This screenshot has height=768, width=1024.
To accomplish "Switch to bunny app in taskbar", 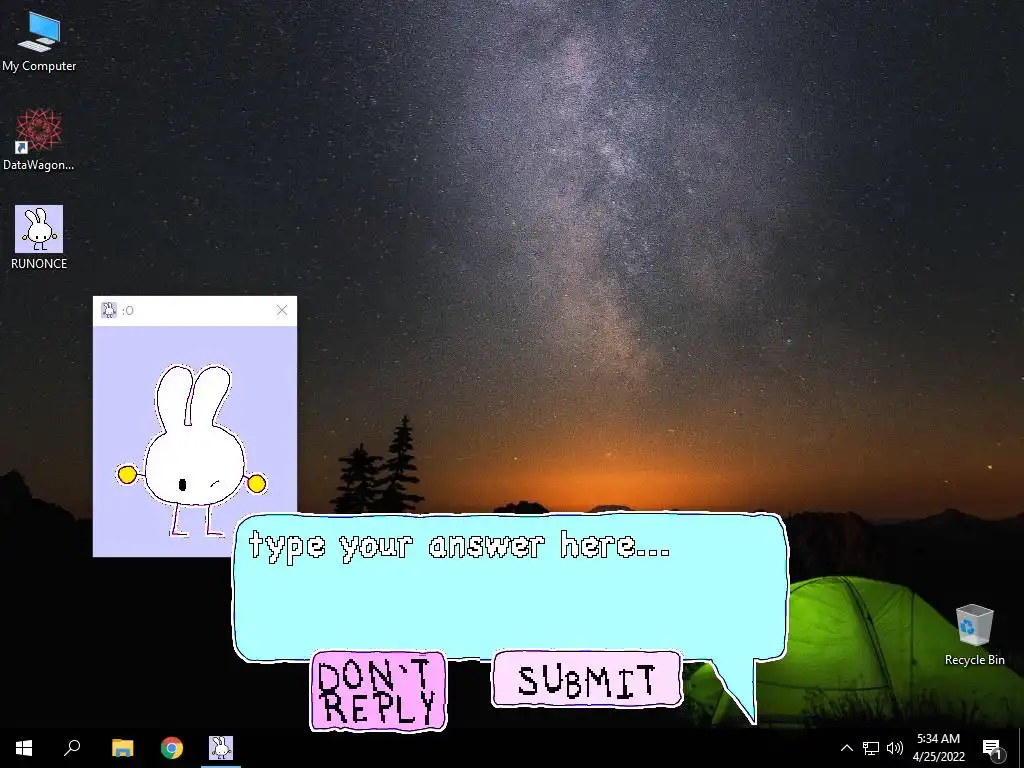I will (x=221, y=748).
